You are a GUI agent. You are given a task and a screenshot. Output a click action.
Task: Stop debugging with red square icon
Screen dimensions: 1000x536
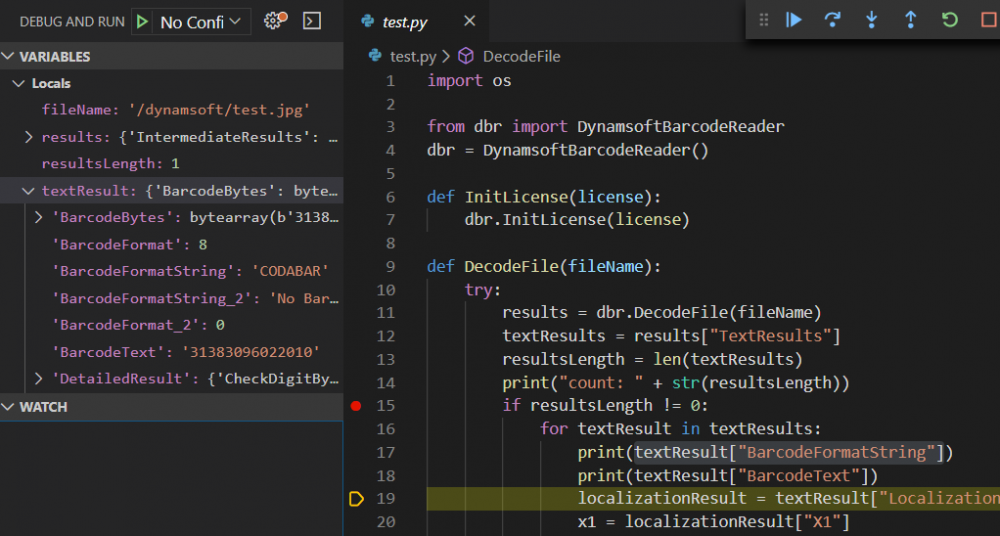pos(988,20)
